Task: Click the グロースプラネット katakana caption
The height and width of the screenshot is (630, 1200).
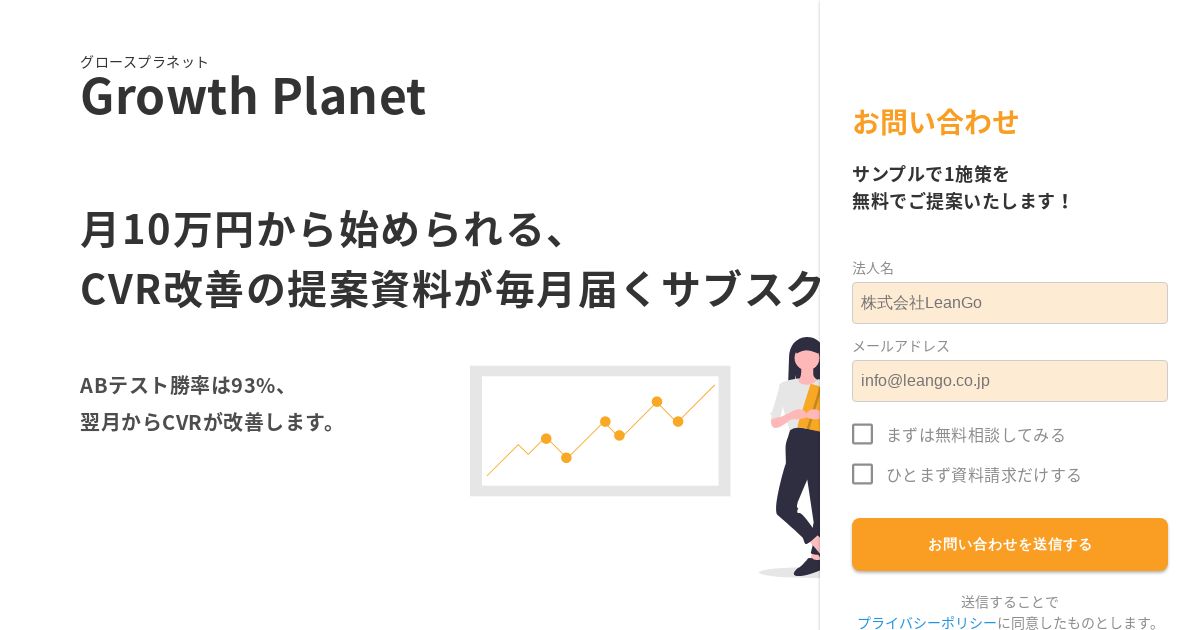Action: (x=144, y=62)
